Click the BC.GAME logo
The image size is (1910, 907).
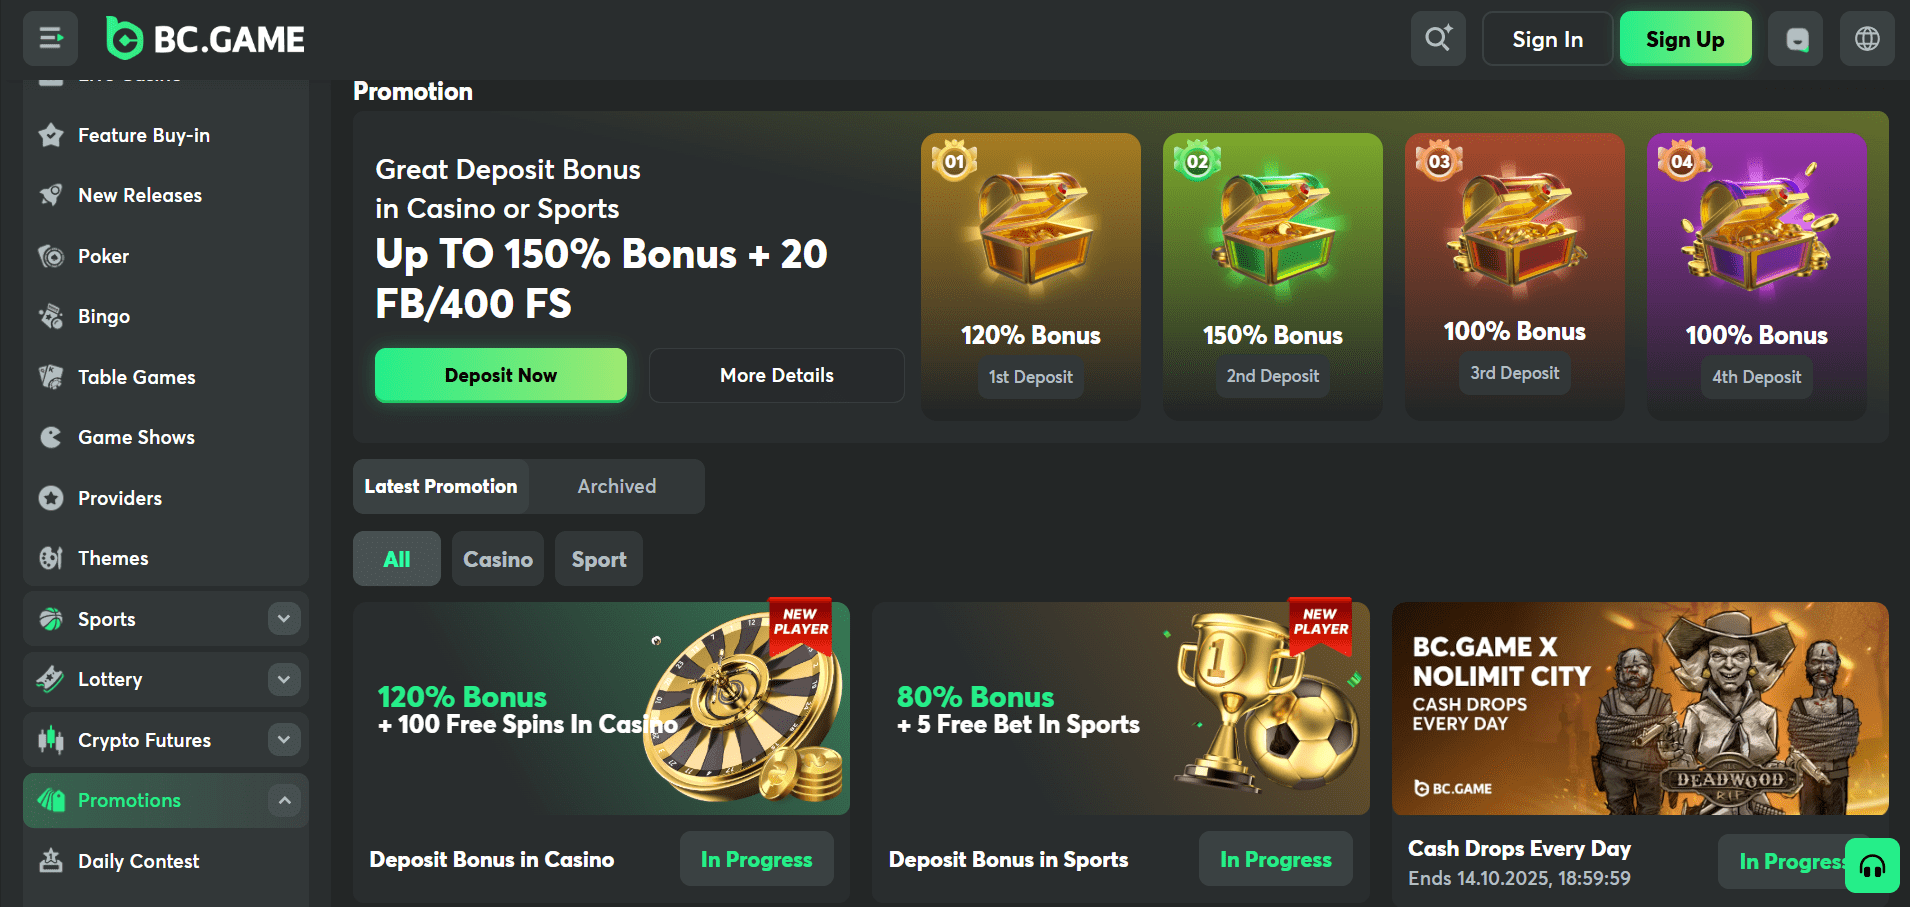(205, 39)
